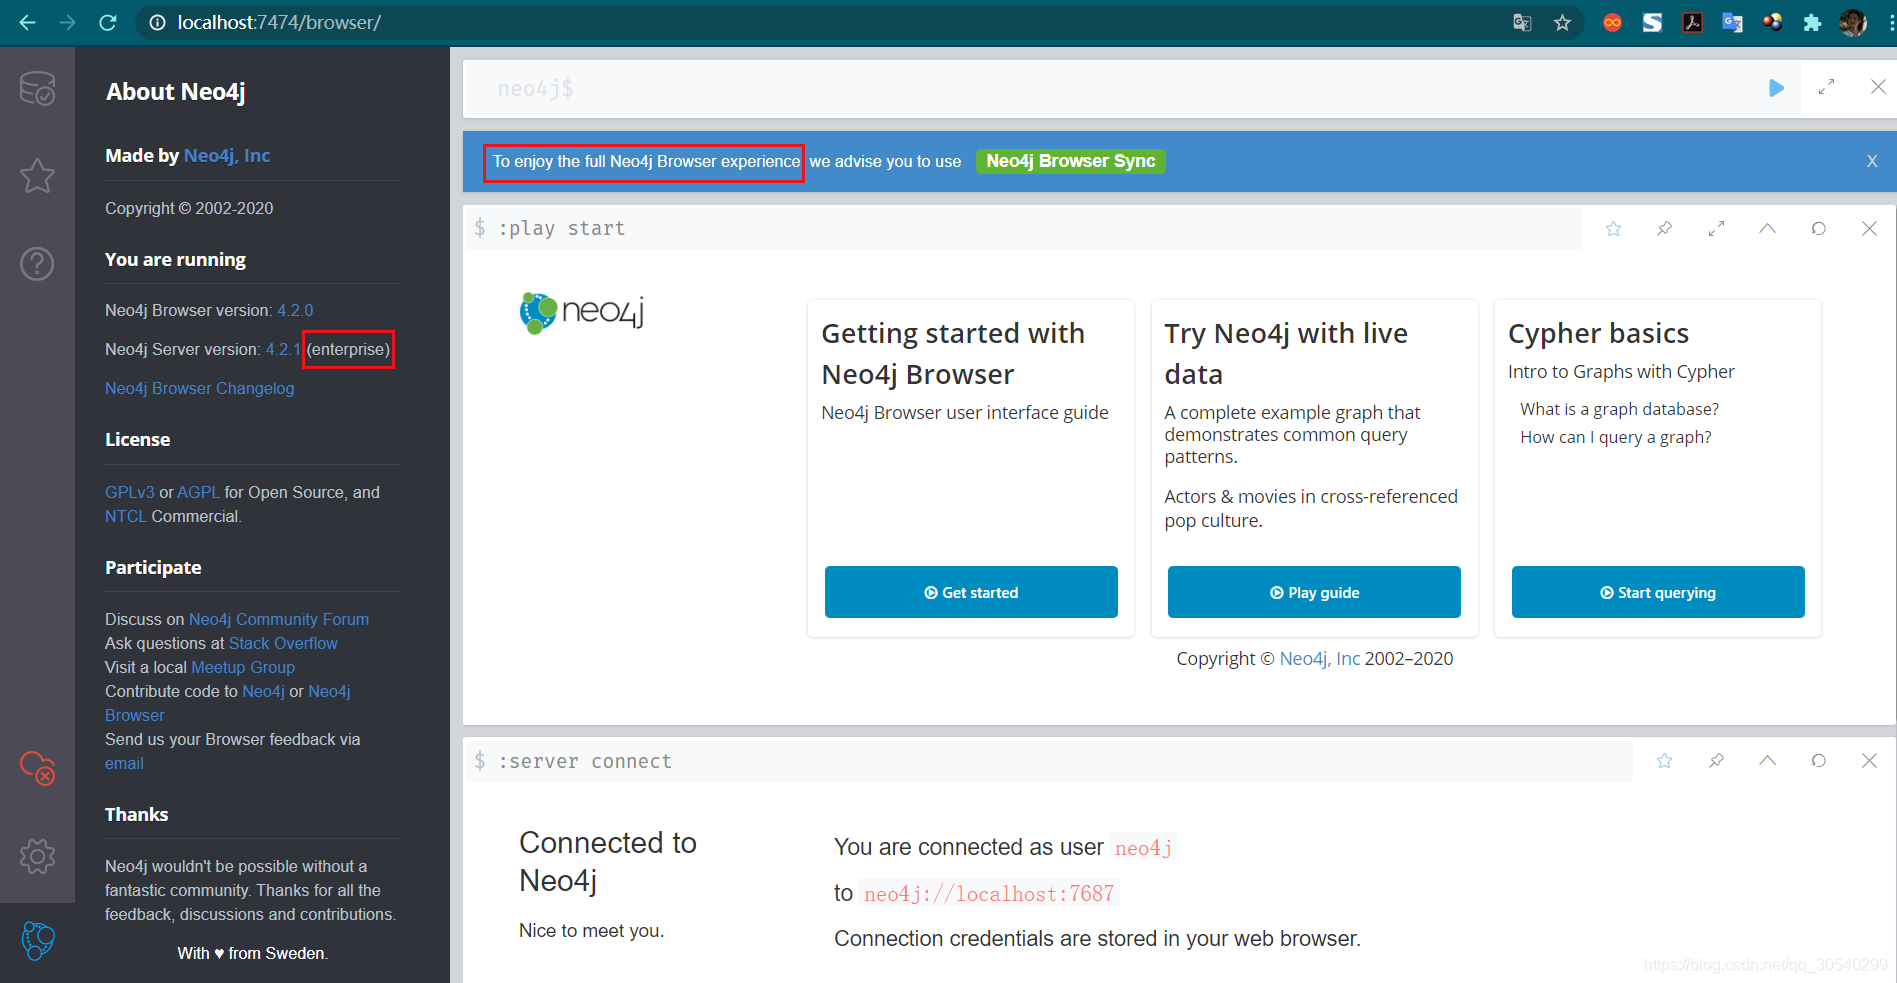The width and height of the screenshot is (1897, 983).
Task: Click the :play start command text
Action: tap(562, 228)
